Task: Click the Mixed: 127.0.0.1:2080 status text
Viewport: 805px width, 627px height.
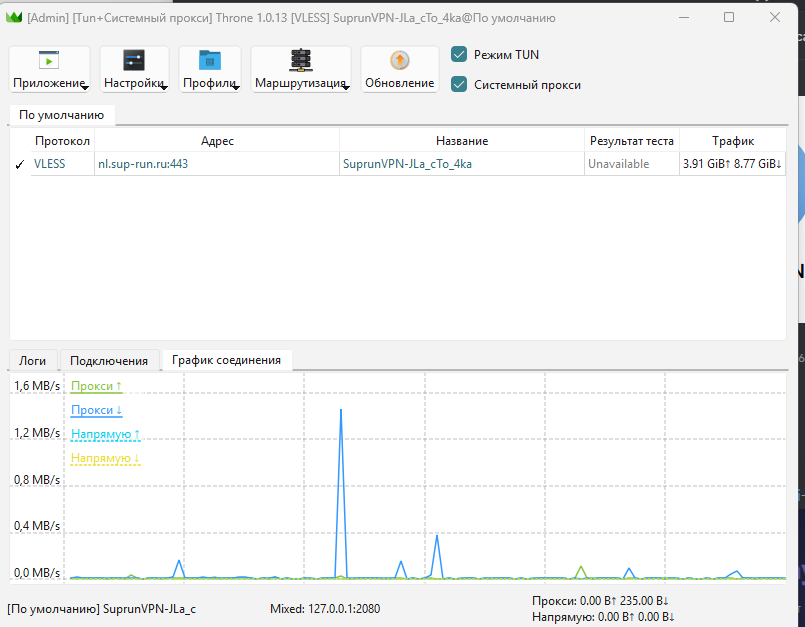Action: click(325, 609)
